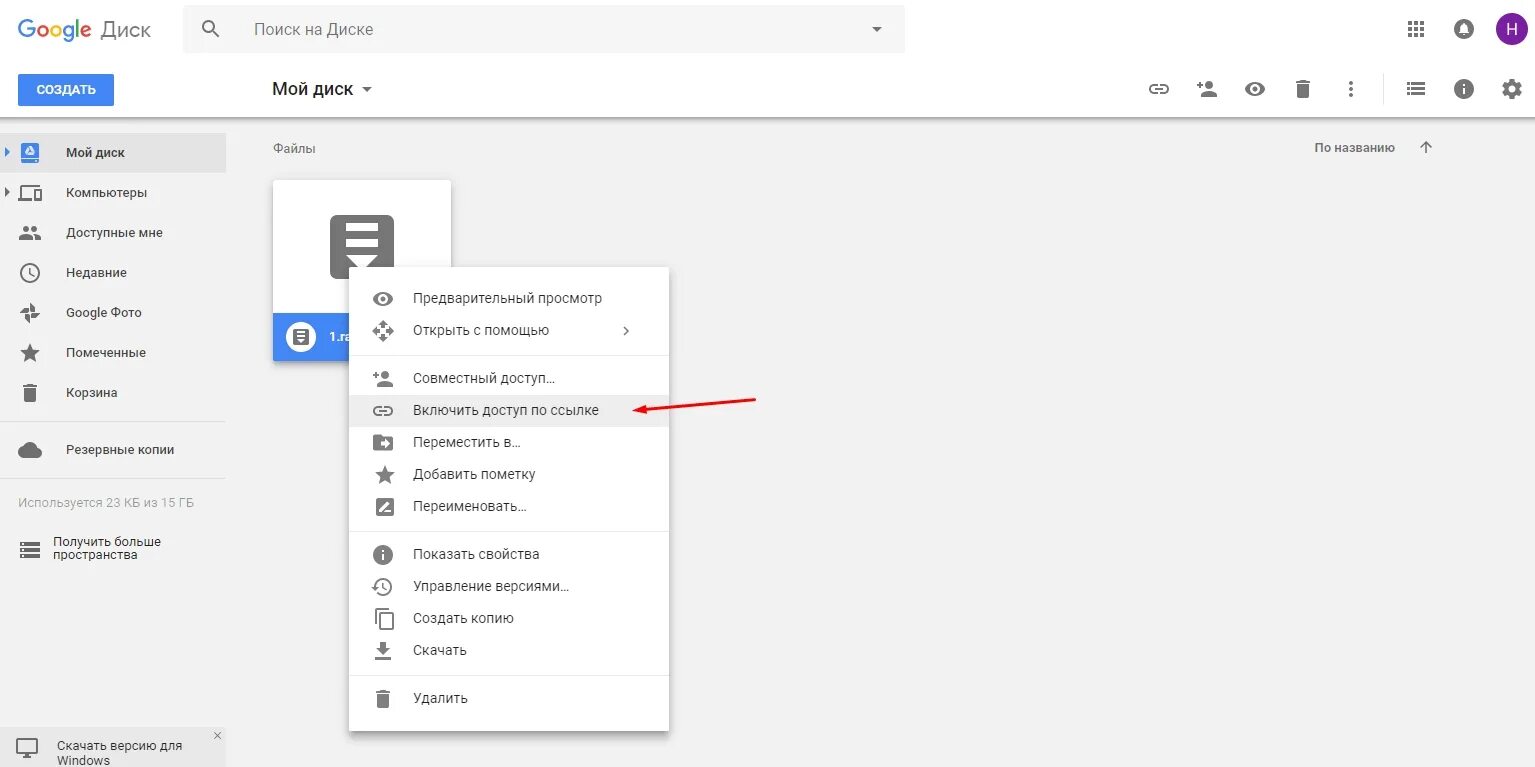Click the СОЗДАТЬ button
The image size is (1535, 767).
(x=65, y=89)
